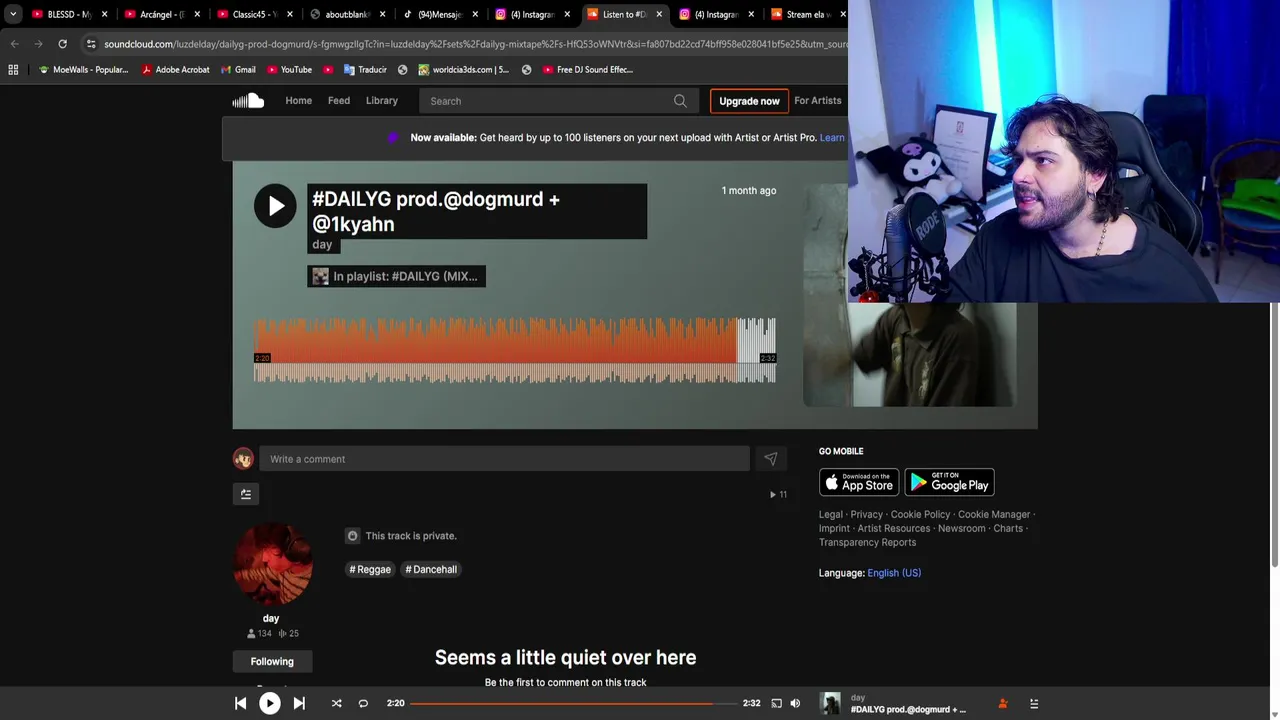1280x720 pixels.
Task: Click the progress bar in bottom player
Action: tap(573, 703)
